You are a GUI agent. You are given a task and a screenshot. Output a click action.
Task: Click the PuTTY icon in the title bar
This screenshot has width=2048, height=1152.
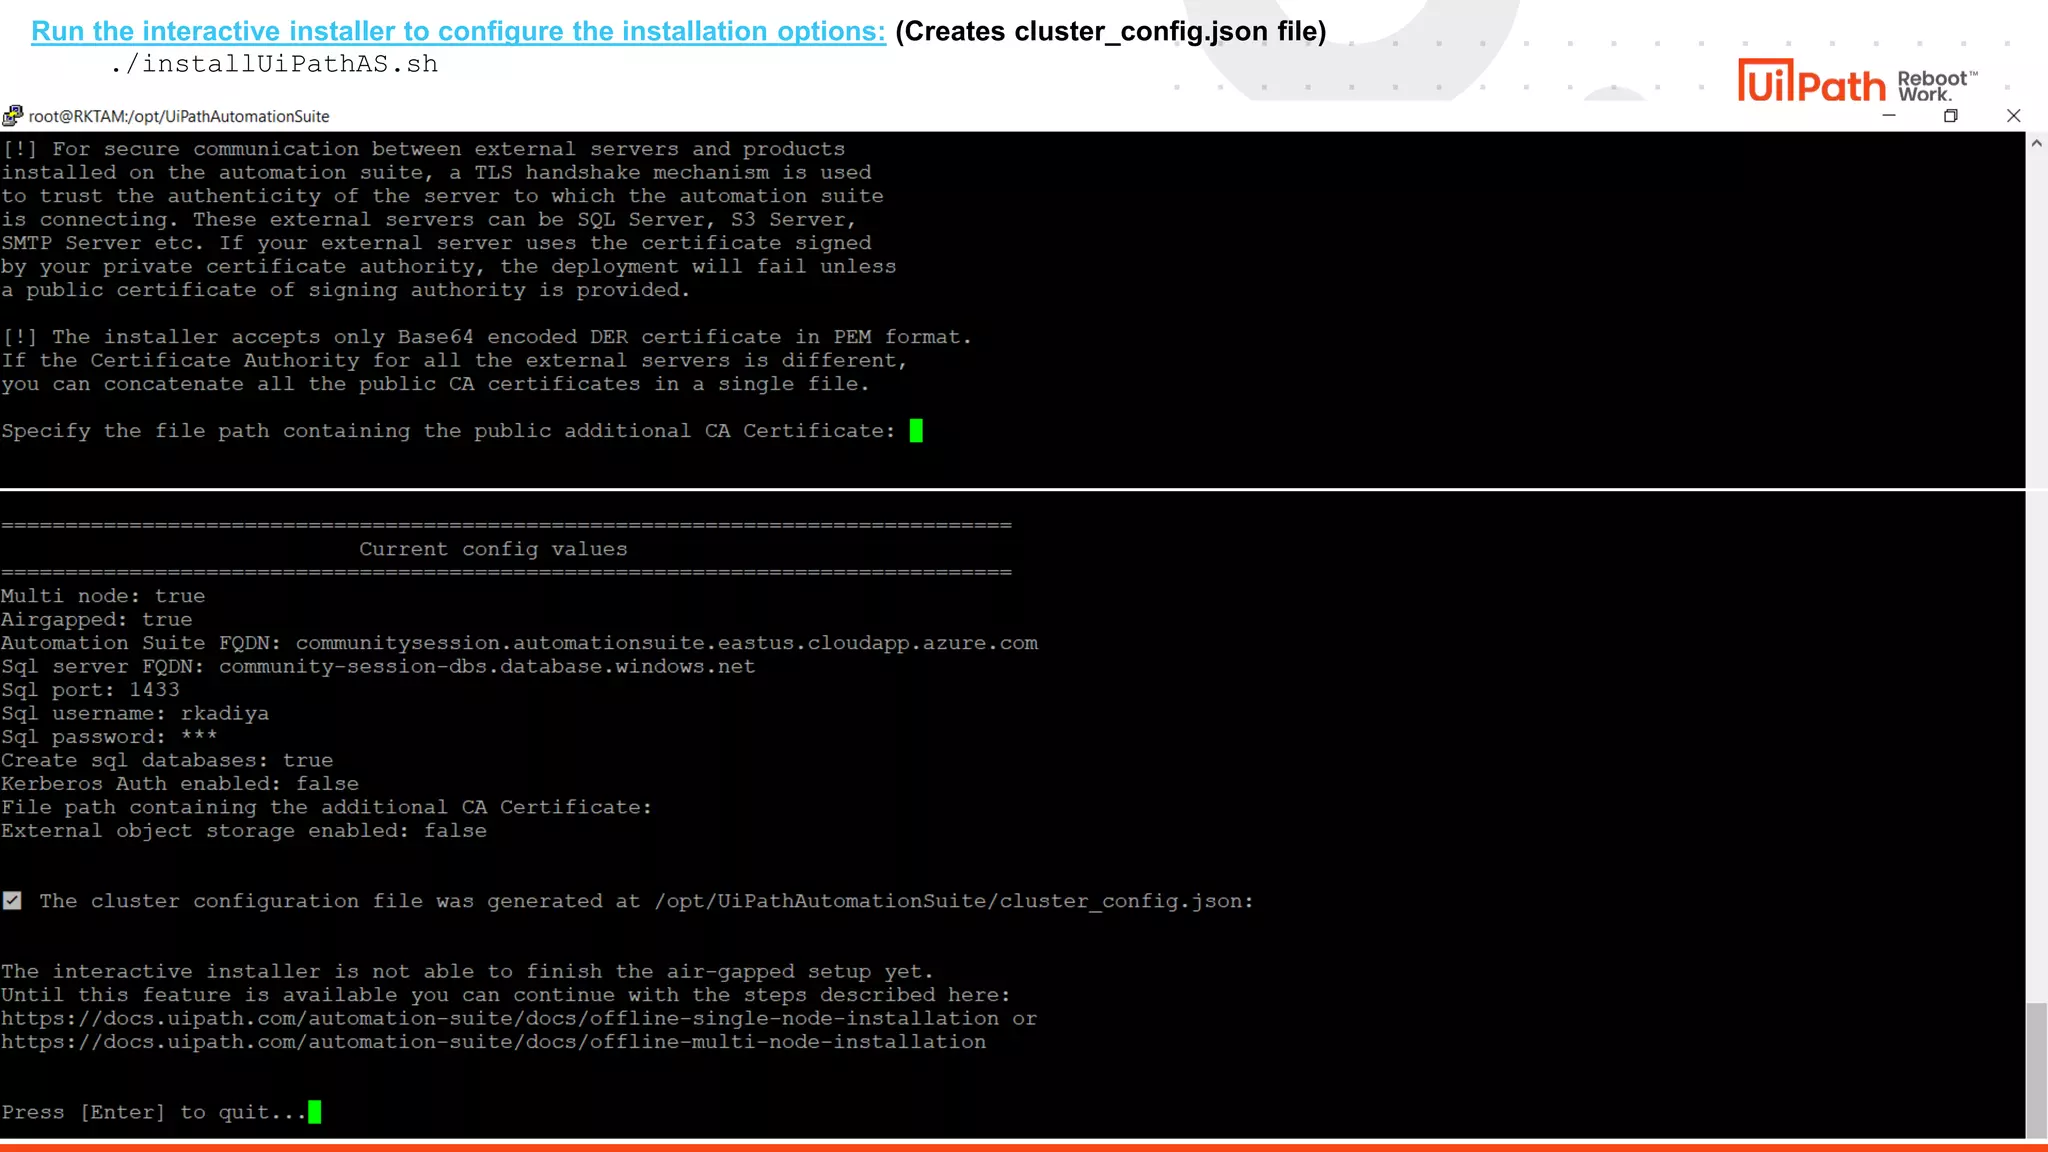(x=12, y=116)
